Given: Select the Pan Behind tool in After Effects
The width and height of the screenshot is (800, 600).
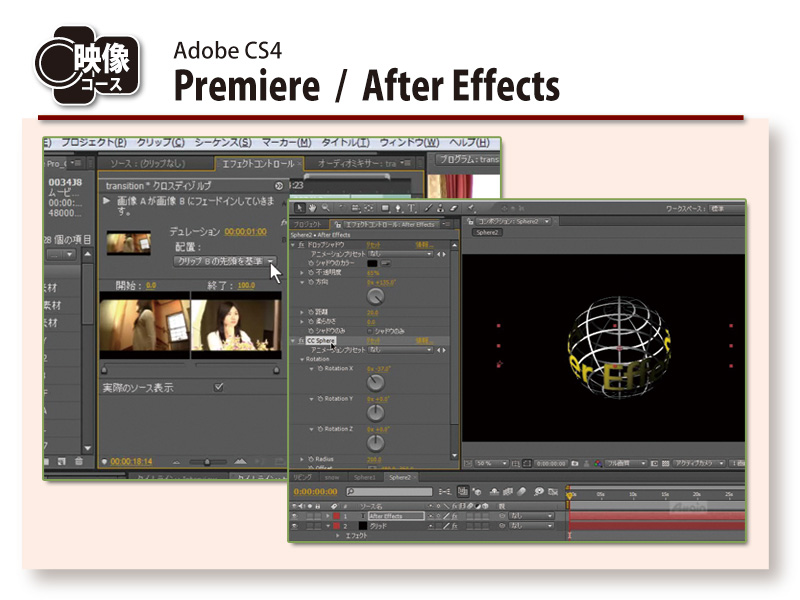Looking at the screenshot, I should (x=369, y=208).
